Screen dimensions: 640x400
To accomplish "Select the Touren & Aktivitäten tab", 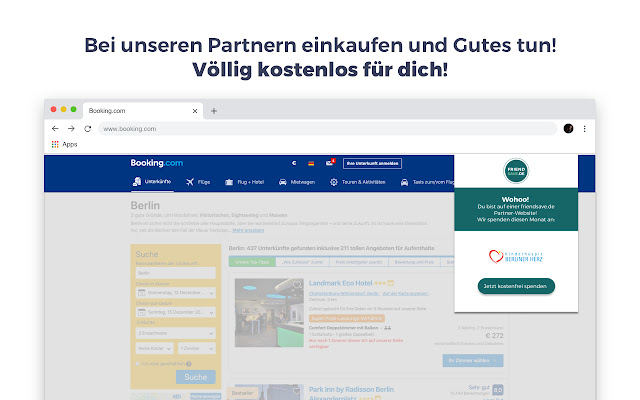I will click(x=358, y=182).
